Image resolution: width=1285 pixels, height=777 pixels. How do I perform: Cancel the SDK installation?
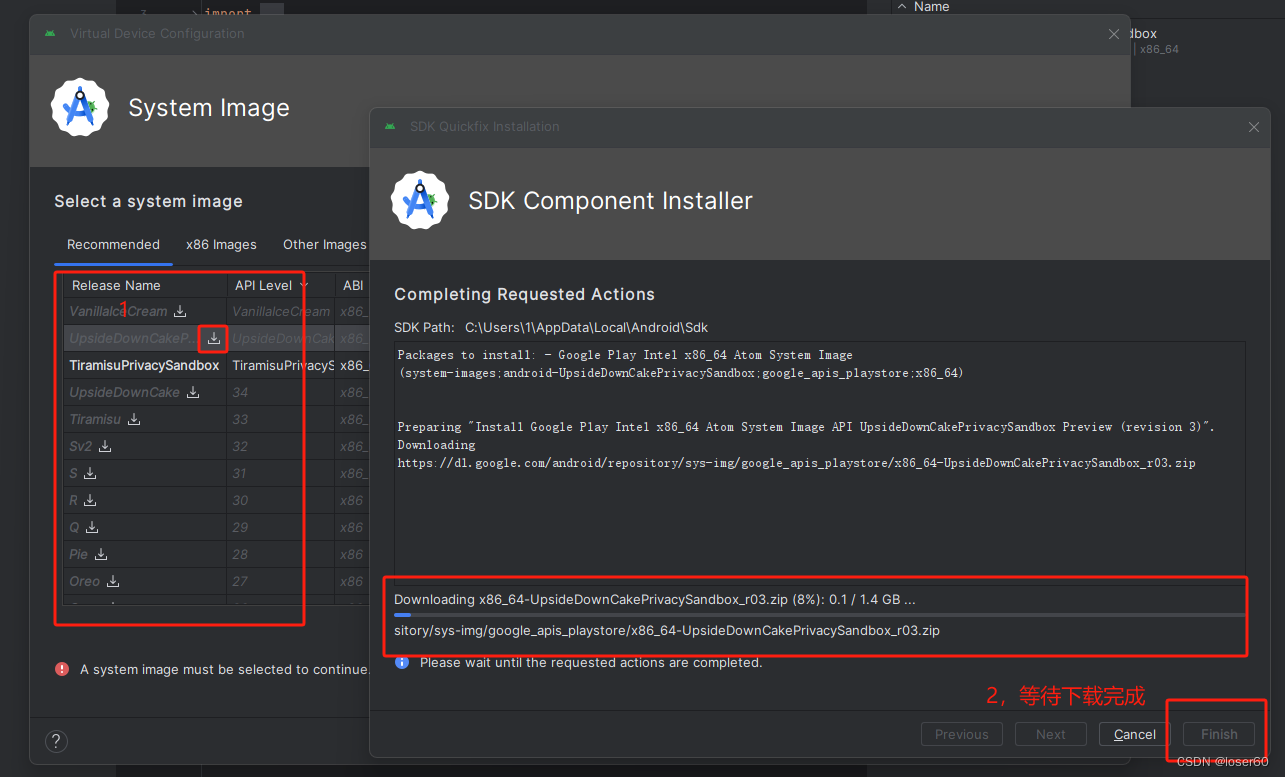point(1135,735)
